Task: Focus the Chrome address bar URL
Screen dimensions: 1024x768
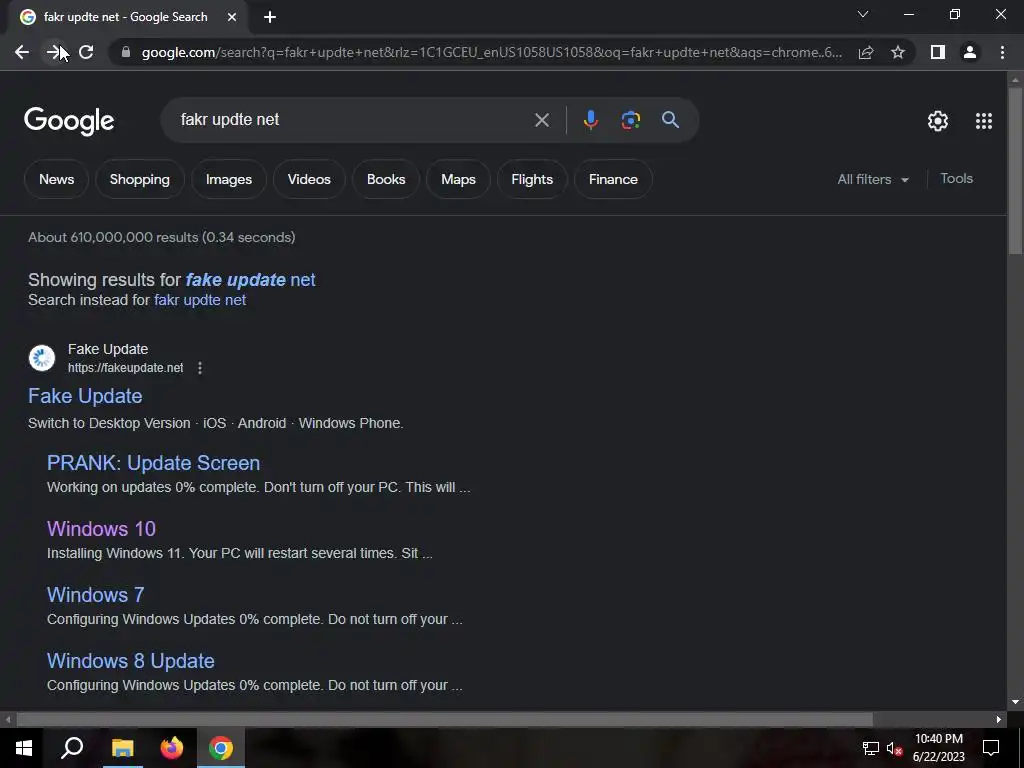Action: point(491,52)
